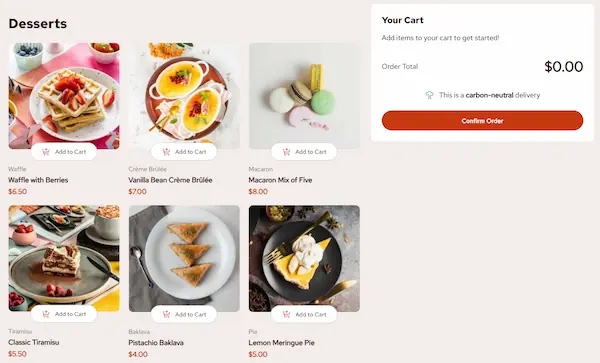Open the waffle with strawberries photo
600x363 pixels.
tap(64, 96)
